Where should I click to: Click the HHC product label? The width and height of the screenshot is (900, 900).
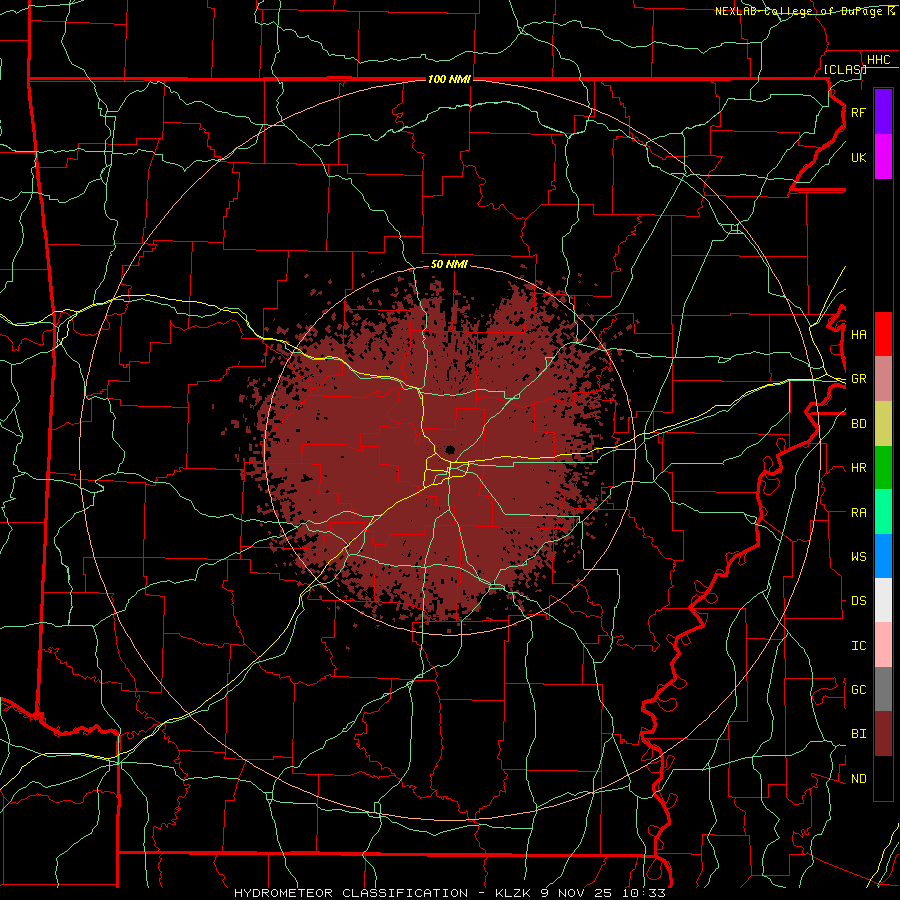coord(878,60)
